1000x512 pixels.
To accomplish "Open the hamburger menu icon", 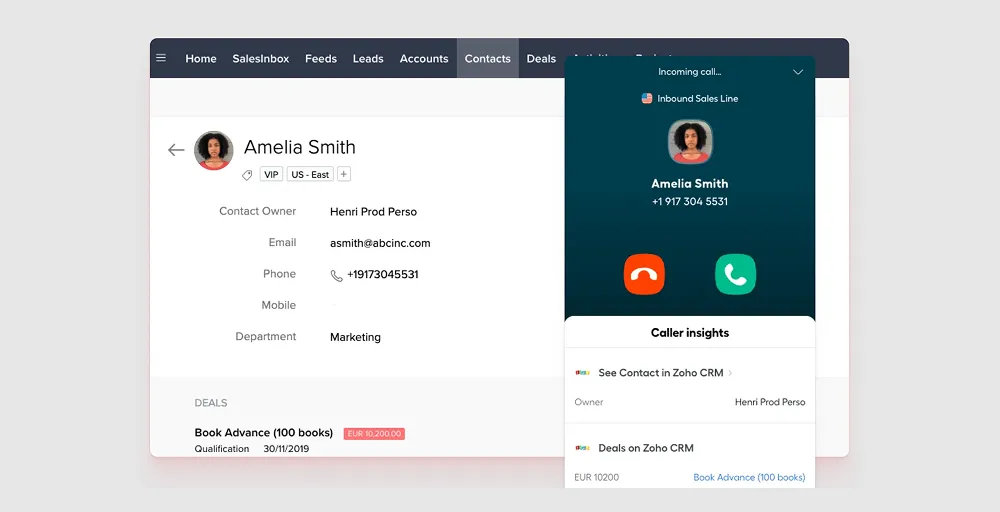I will pos(161,58).
